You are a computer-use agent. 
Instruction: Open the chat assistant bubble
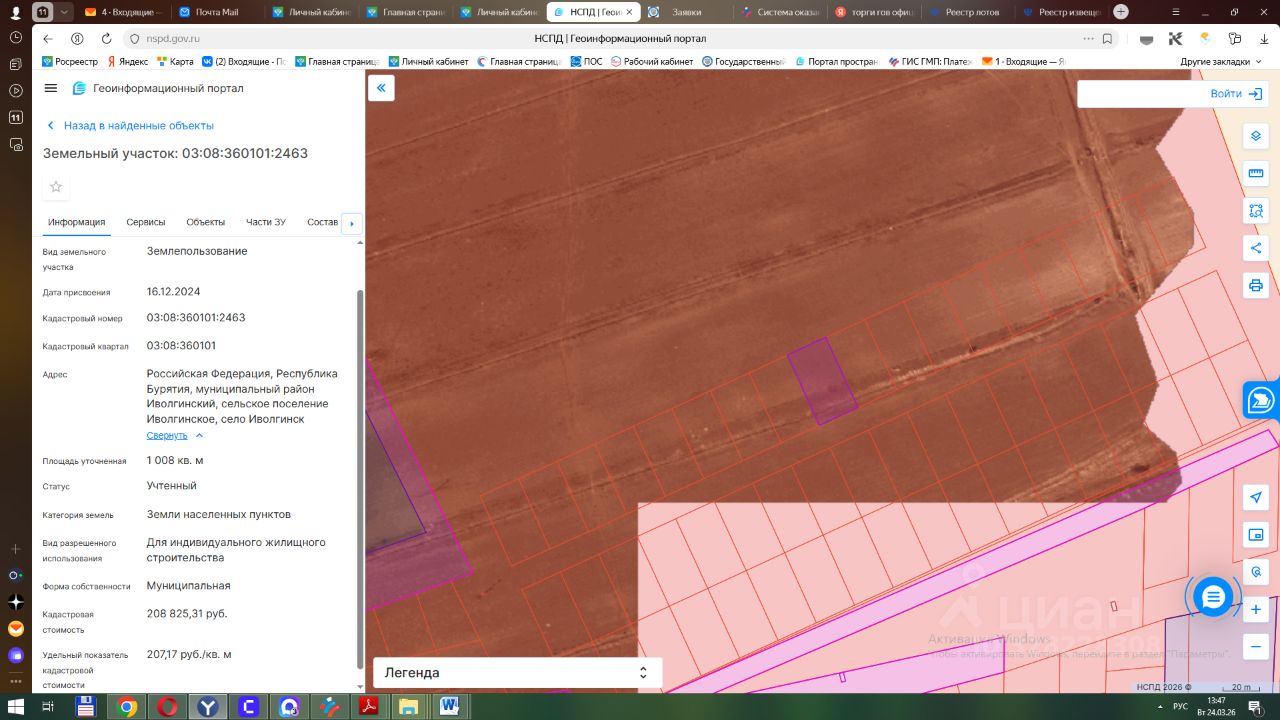pyautogui.click(x=1213, y=598)
